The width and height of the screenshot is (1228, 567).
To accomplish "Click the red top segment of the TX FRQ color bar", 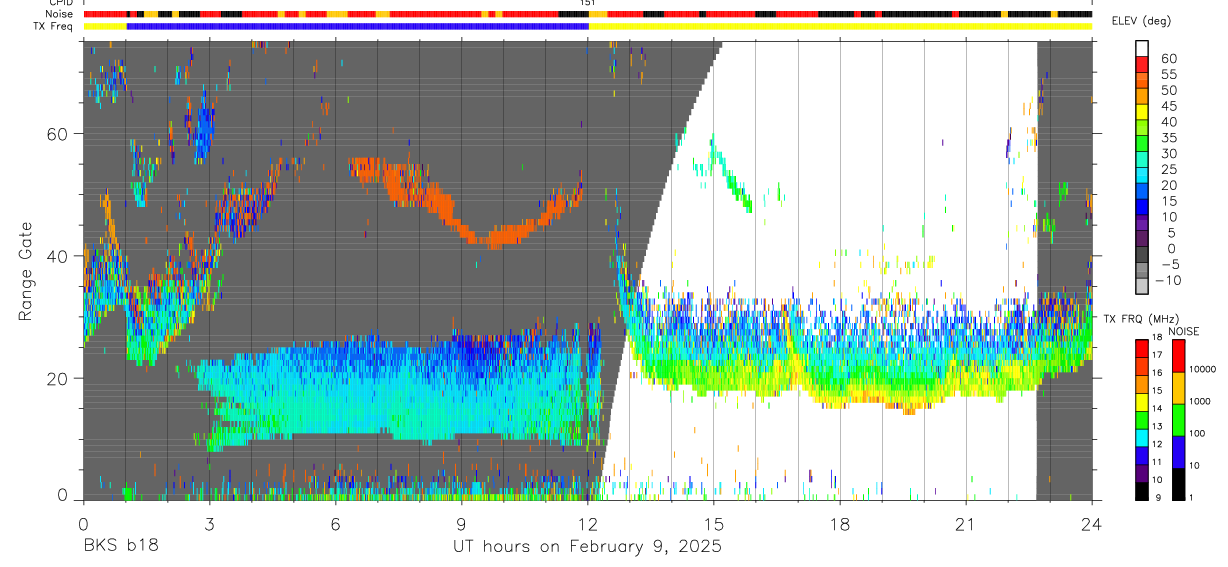I will click(x=1142, y=348).
